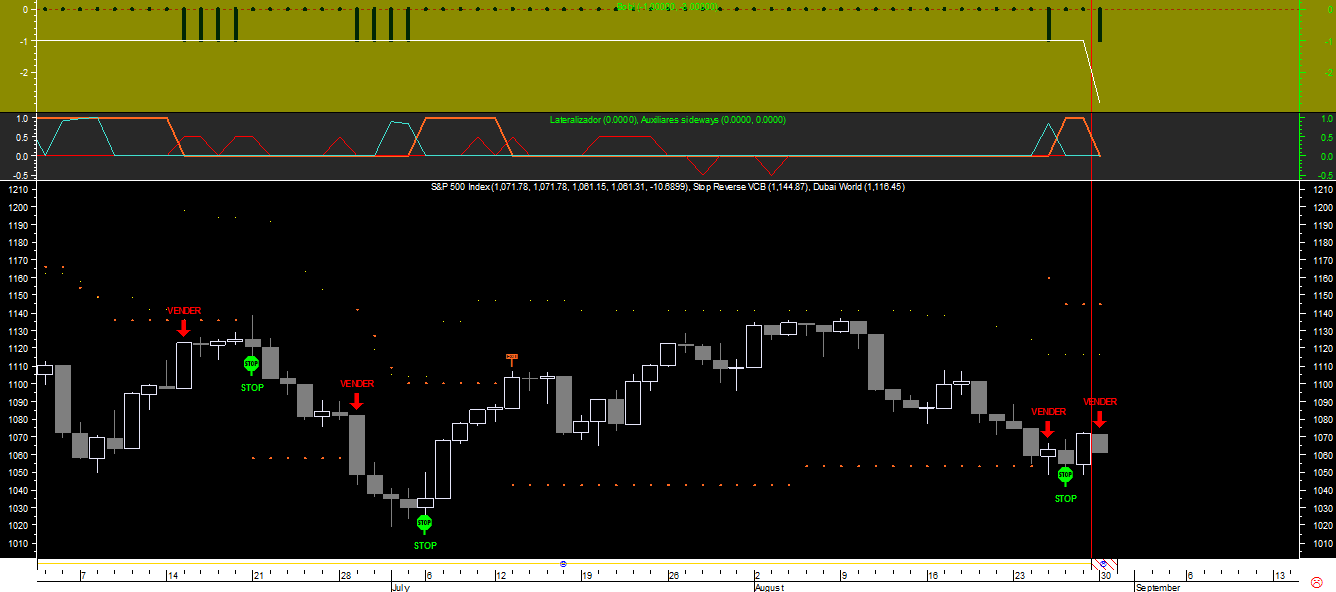
Task: Select the rightmost VENDER sell arrow
Action: click(1099, 418)
